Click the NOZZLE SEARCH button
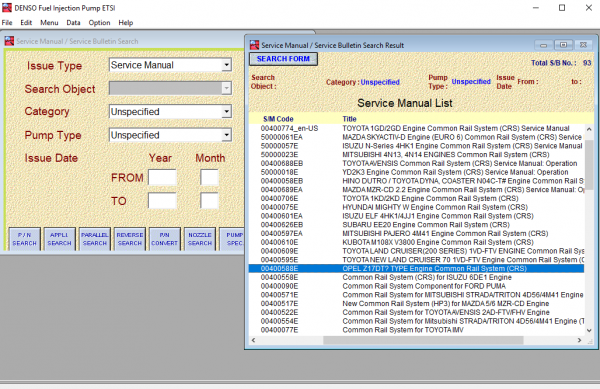Viewport: 600px width, 389px height. [200, 239]
